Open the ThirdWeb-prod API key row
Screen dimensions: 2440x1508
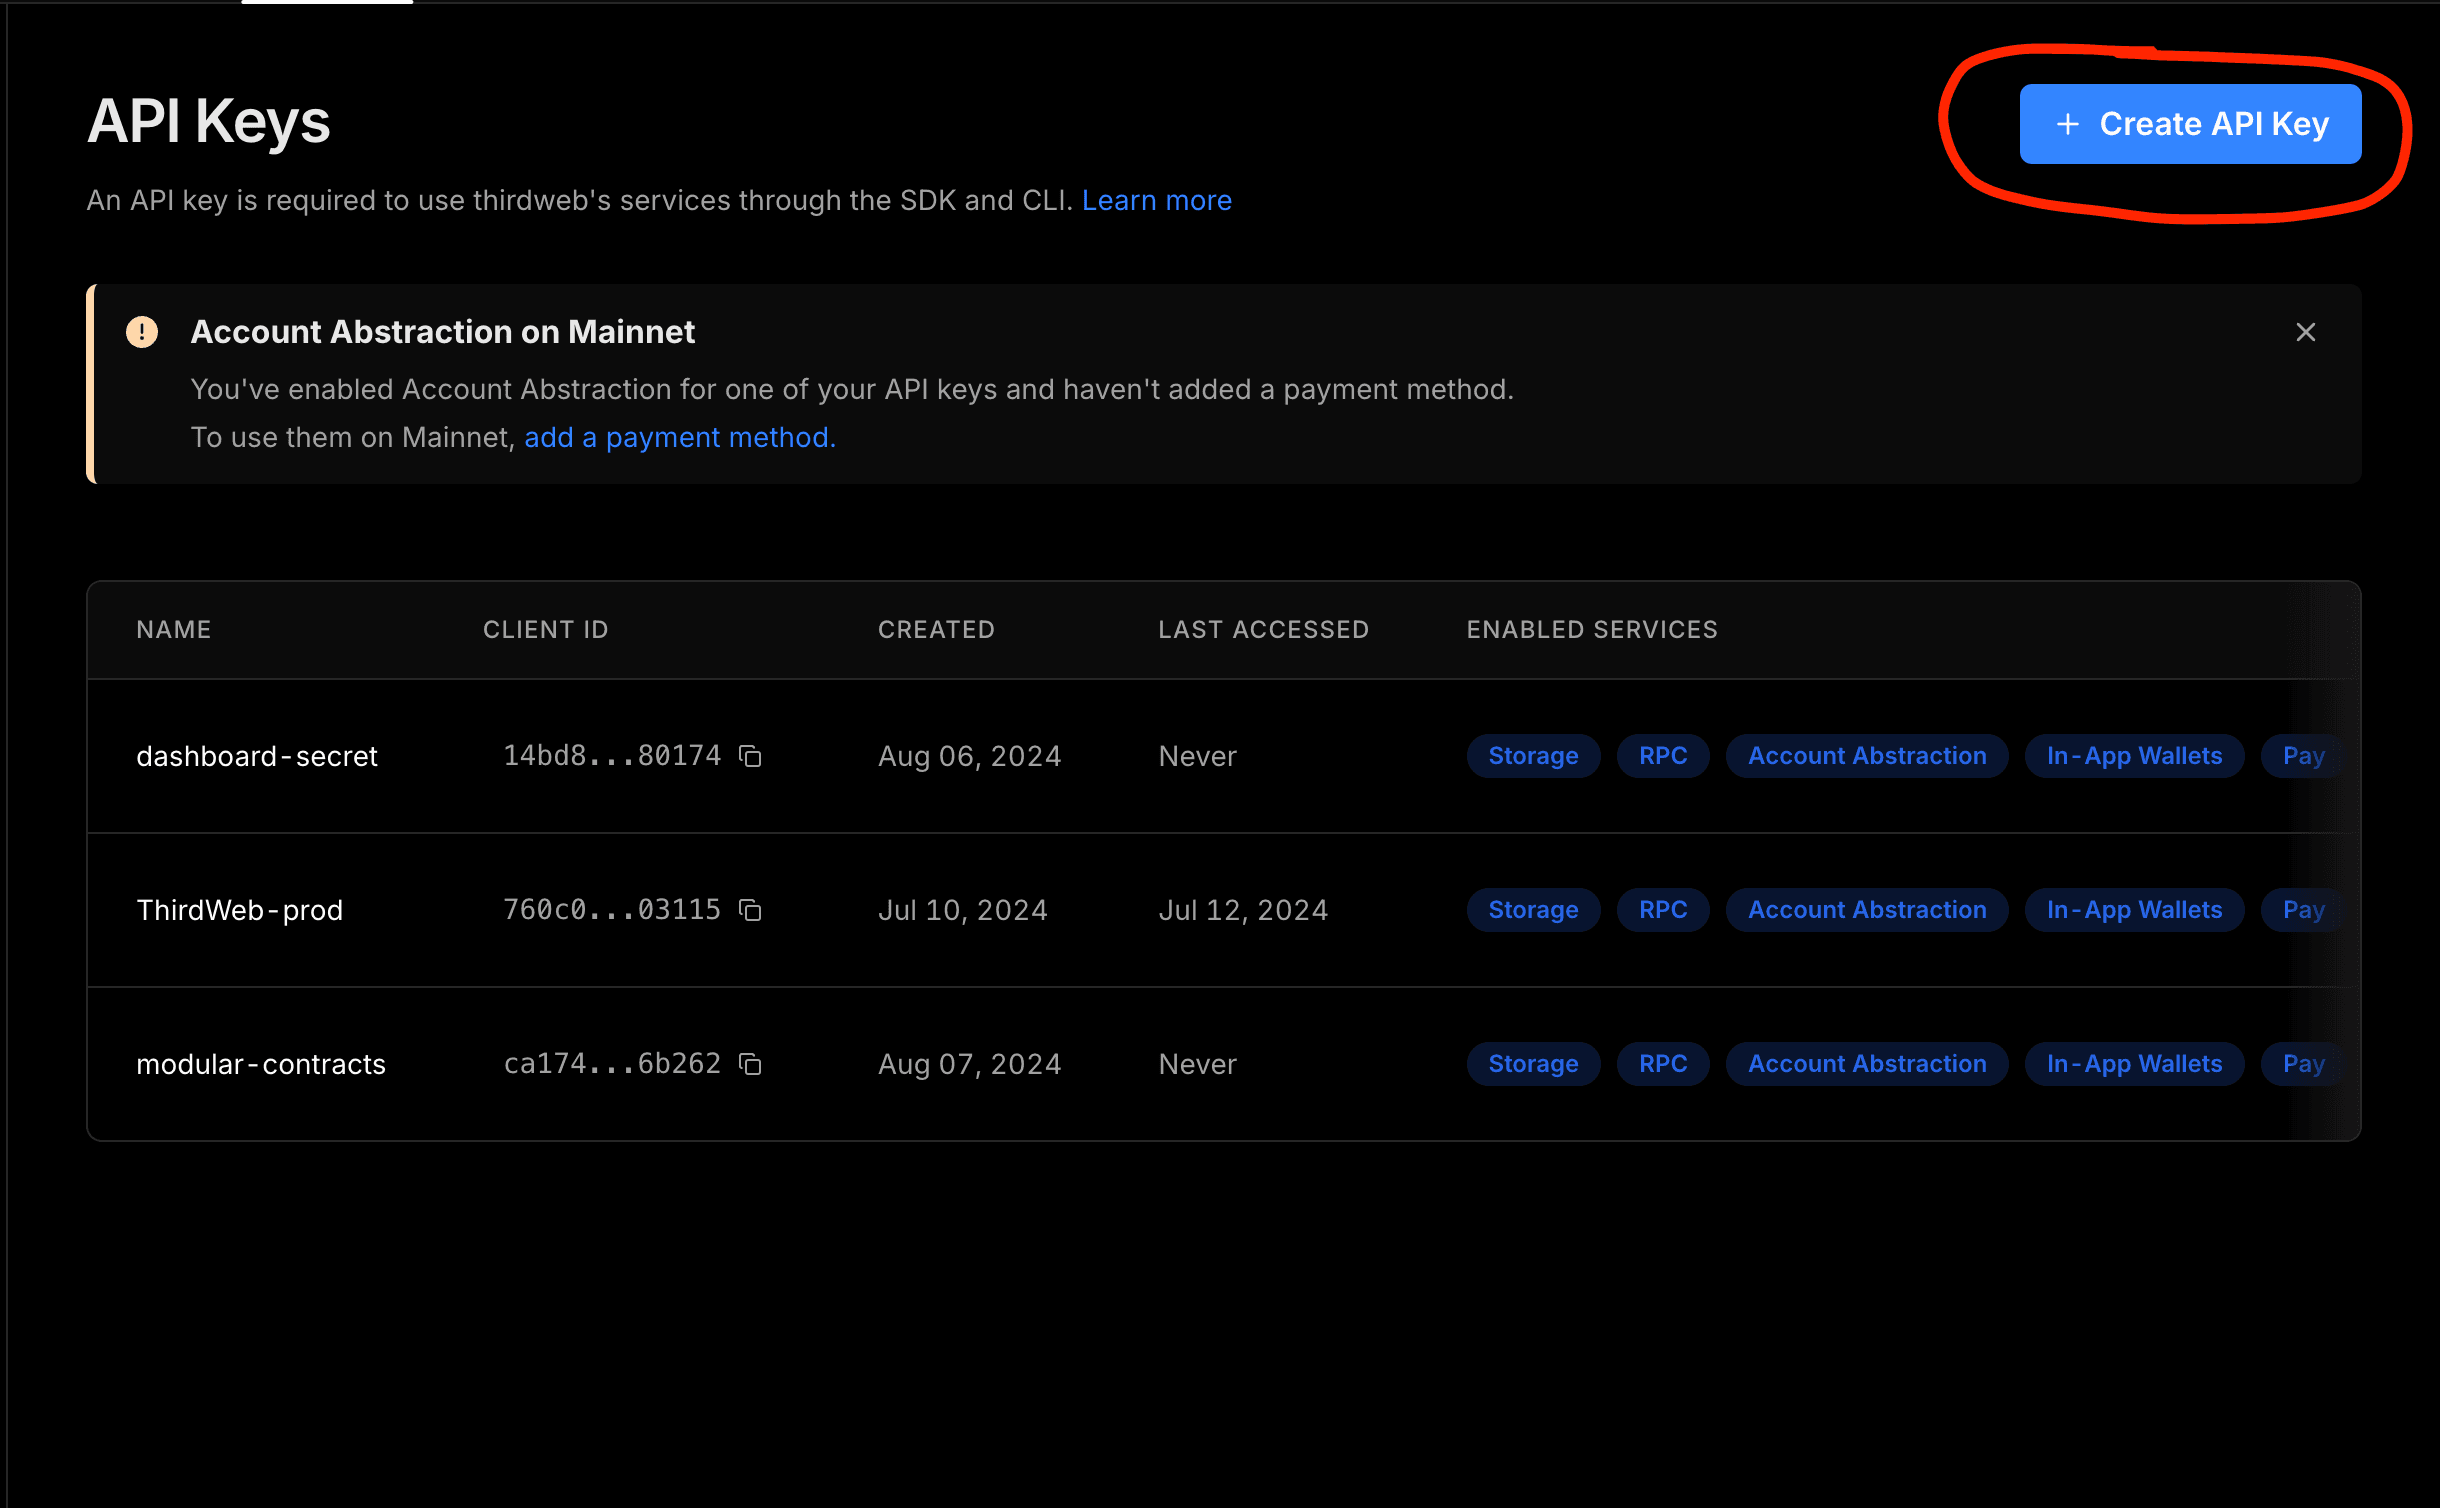pyautogui.click(x=240, y=910)
